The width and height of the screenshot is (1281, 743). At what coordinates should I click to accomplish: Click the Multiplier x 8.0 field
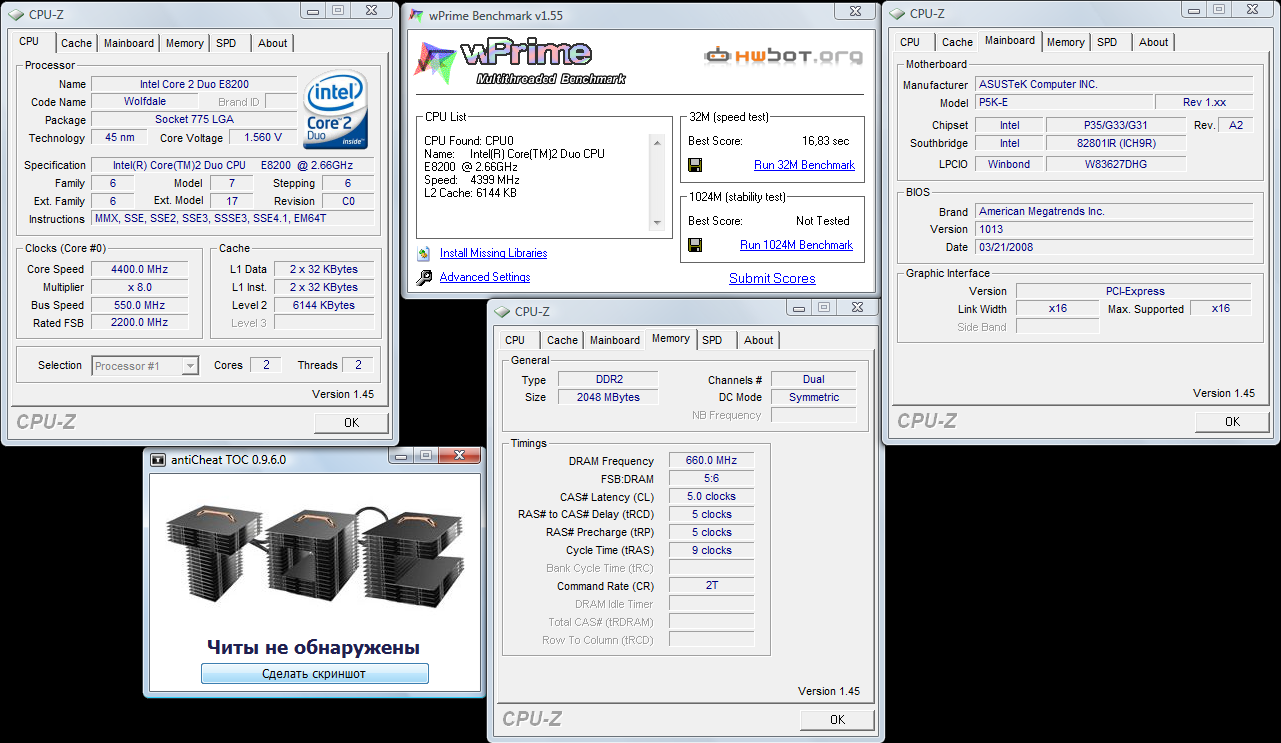(x=140, y=288)
